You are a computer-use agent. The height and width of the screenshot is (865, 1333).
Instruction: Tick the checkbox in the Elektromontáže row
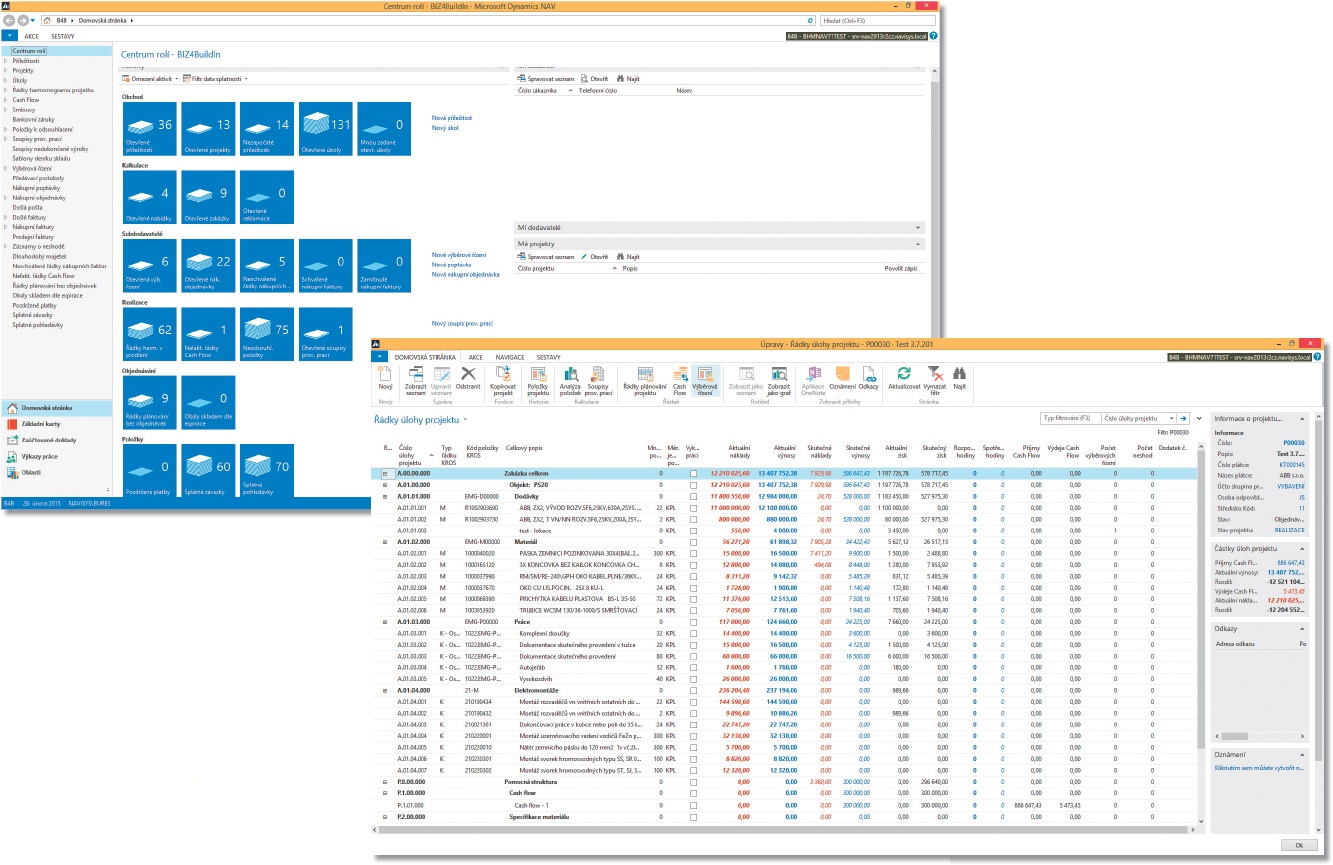coord(693,690)
